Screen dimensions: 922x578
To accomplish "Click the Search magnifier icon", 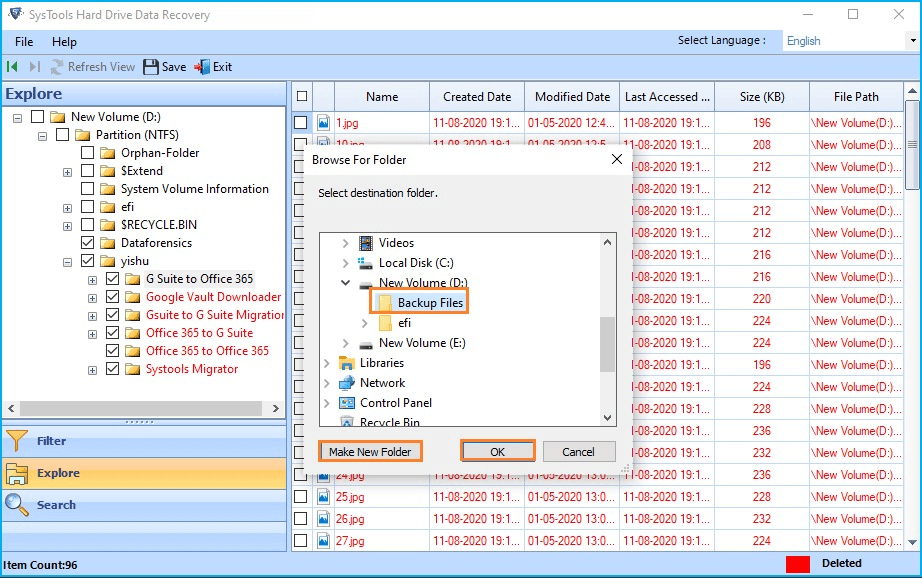I will coord(17,505).
